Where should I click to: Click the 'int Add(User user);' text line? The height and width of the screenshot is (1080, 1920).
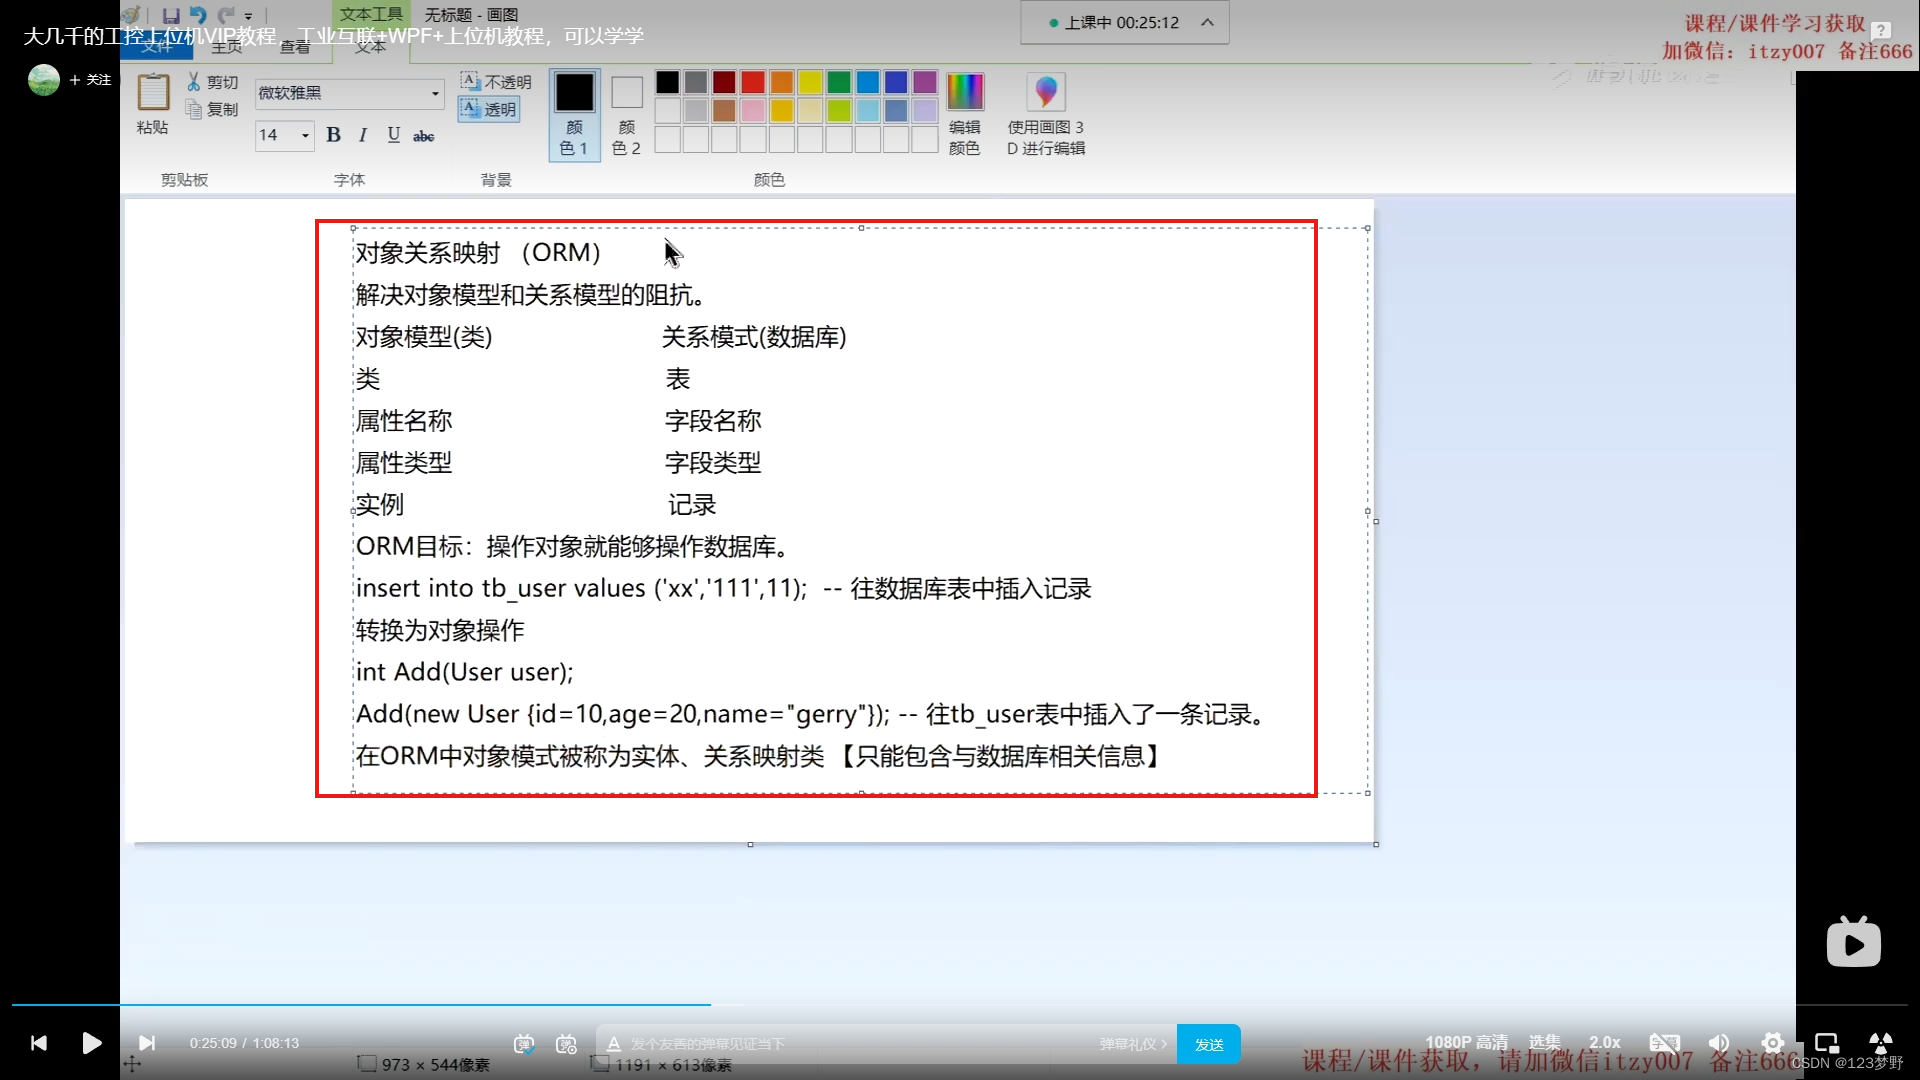pyautogui.click(x=465, y=672)
